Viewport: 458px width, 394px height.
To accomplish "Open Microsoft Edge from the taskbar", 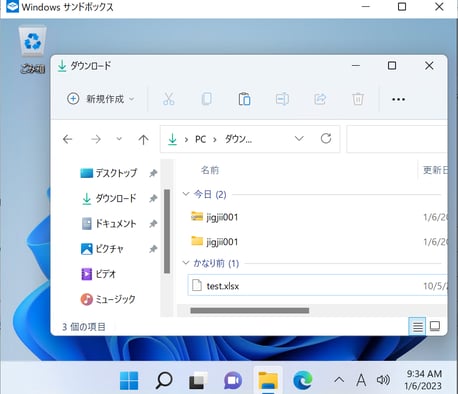I will 303,380.
